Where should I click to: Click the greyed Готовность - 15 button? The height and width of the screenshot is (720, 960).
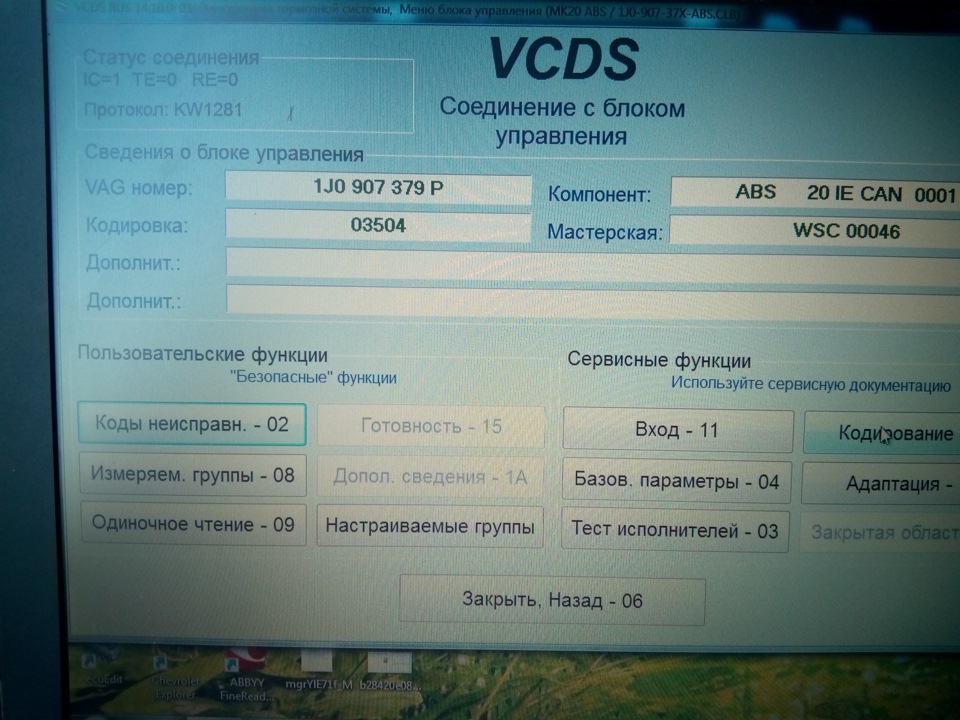coord(431,426)
